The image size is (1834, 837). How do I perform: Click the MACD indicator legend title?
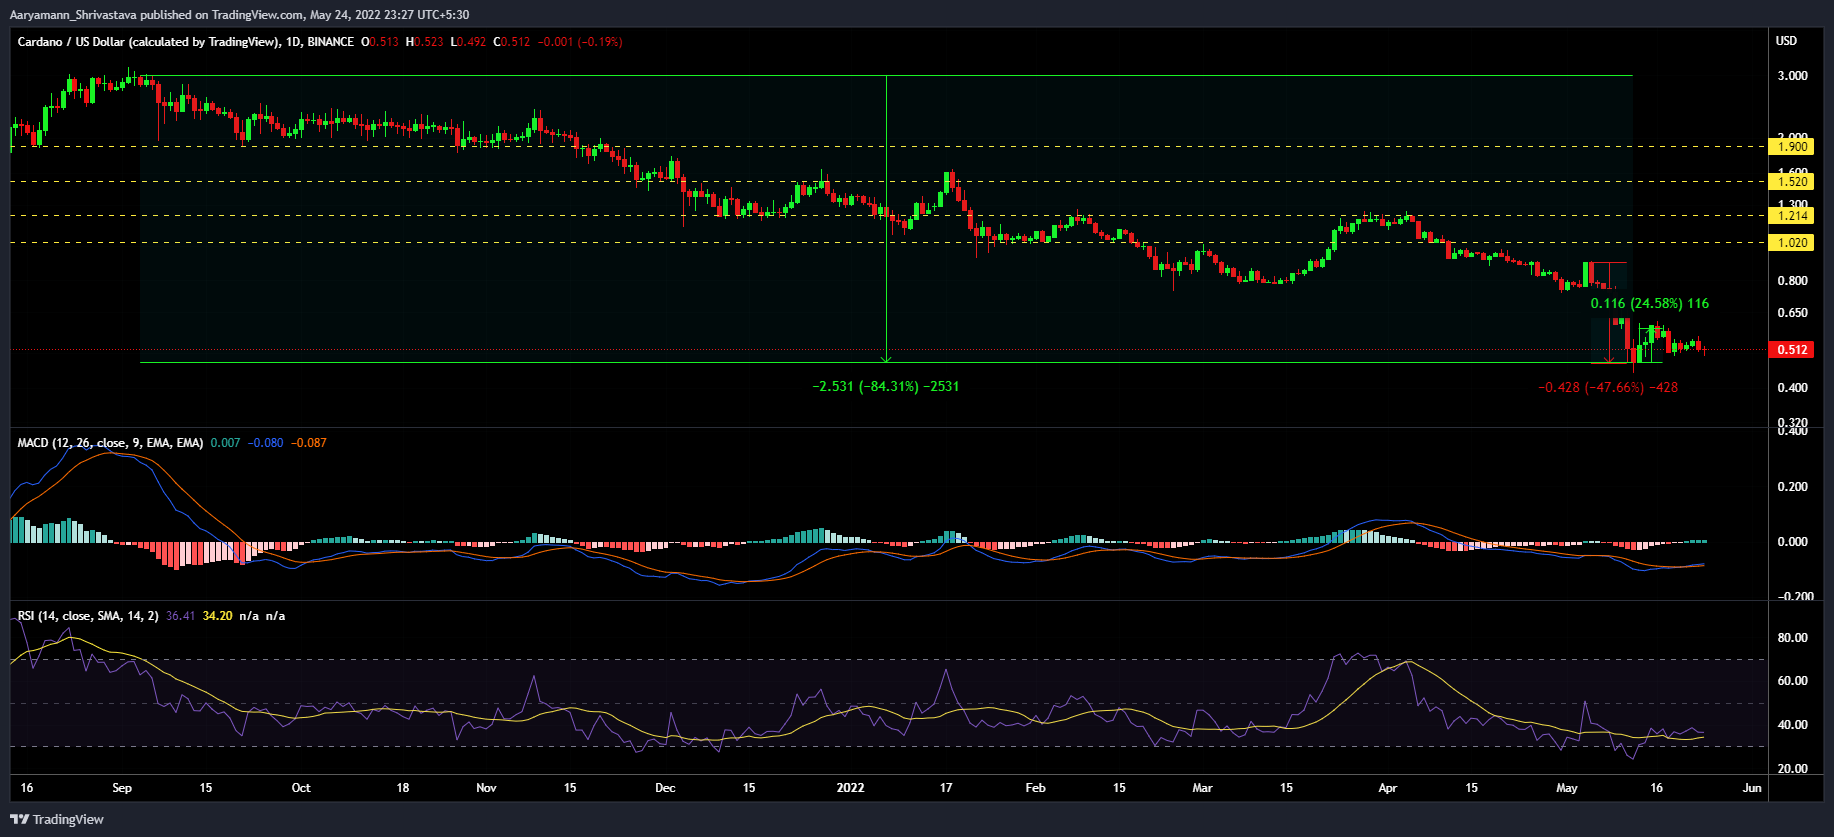point(110,443)
